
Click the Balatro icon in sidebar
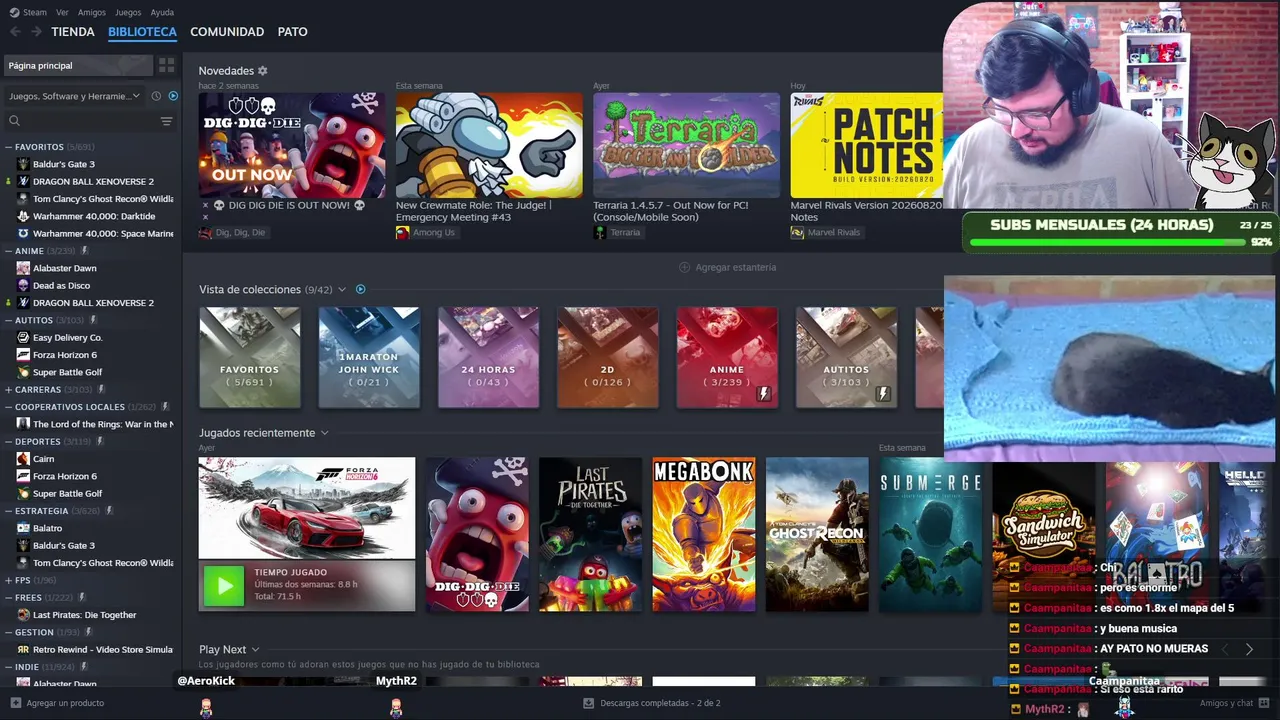pyautogui.click(x=23, y=528)
